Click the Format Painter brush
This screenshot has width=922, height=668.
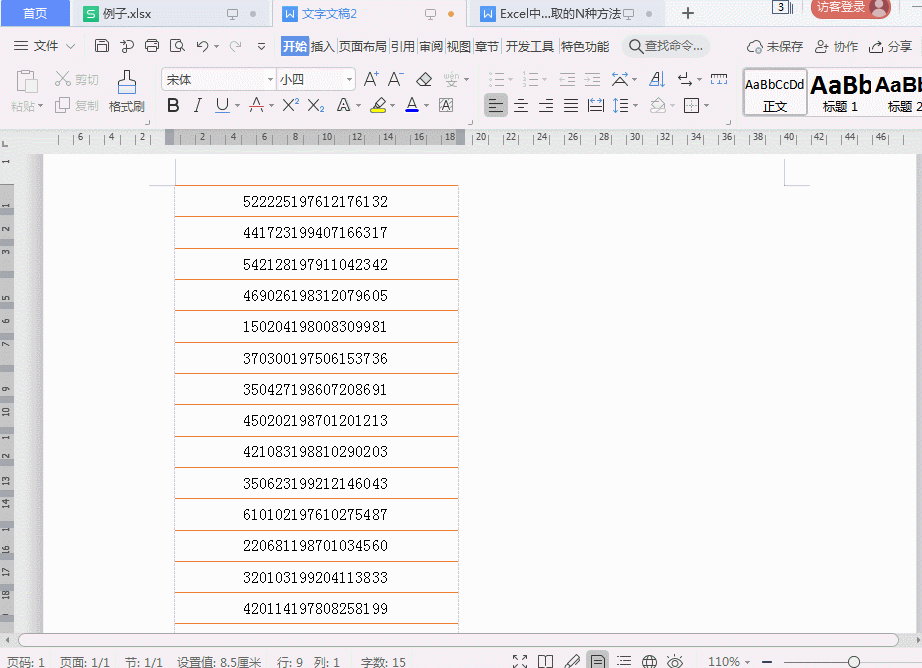click(x=126, y=91)
